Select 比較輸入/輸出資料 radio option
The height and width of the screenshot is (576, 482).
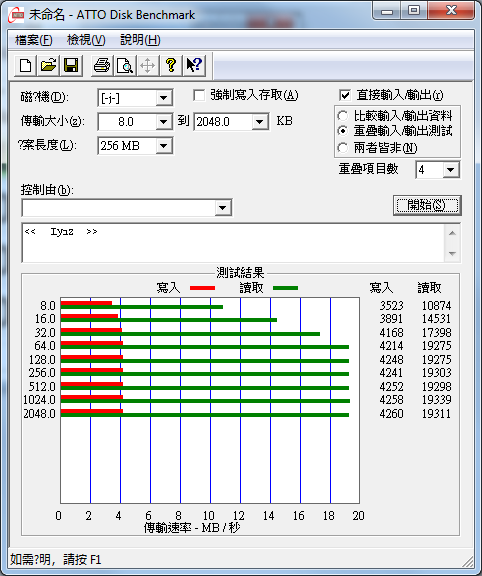[342, 116]
